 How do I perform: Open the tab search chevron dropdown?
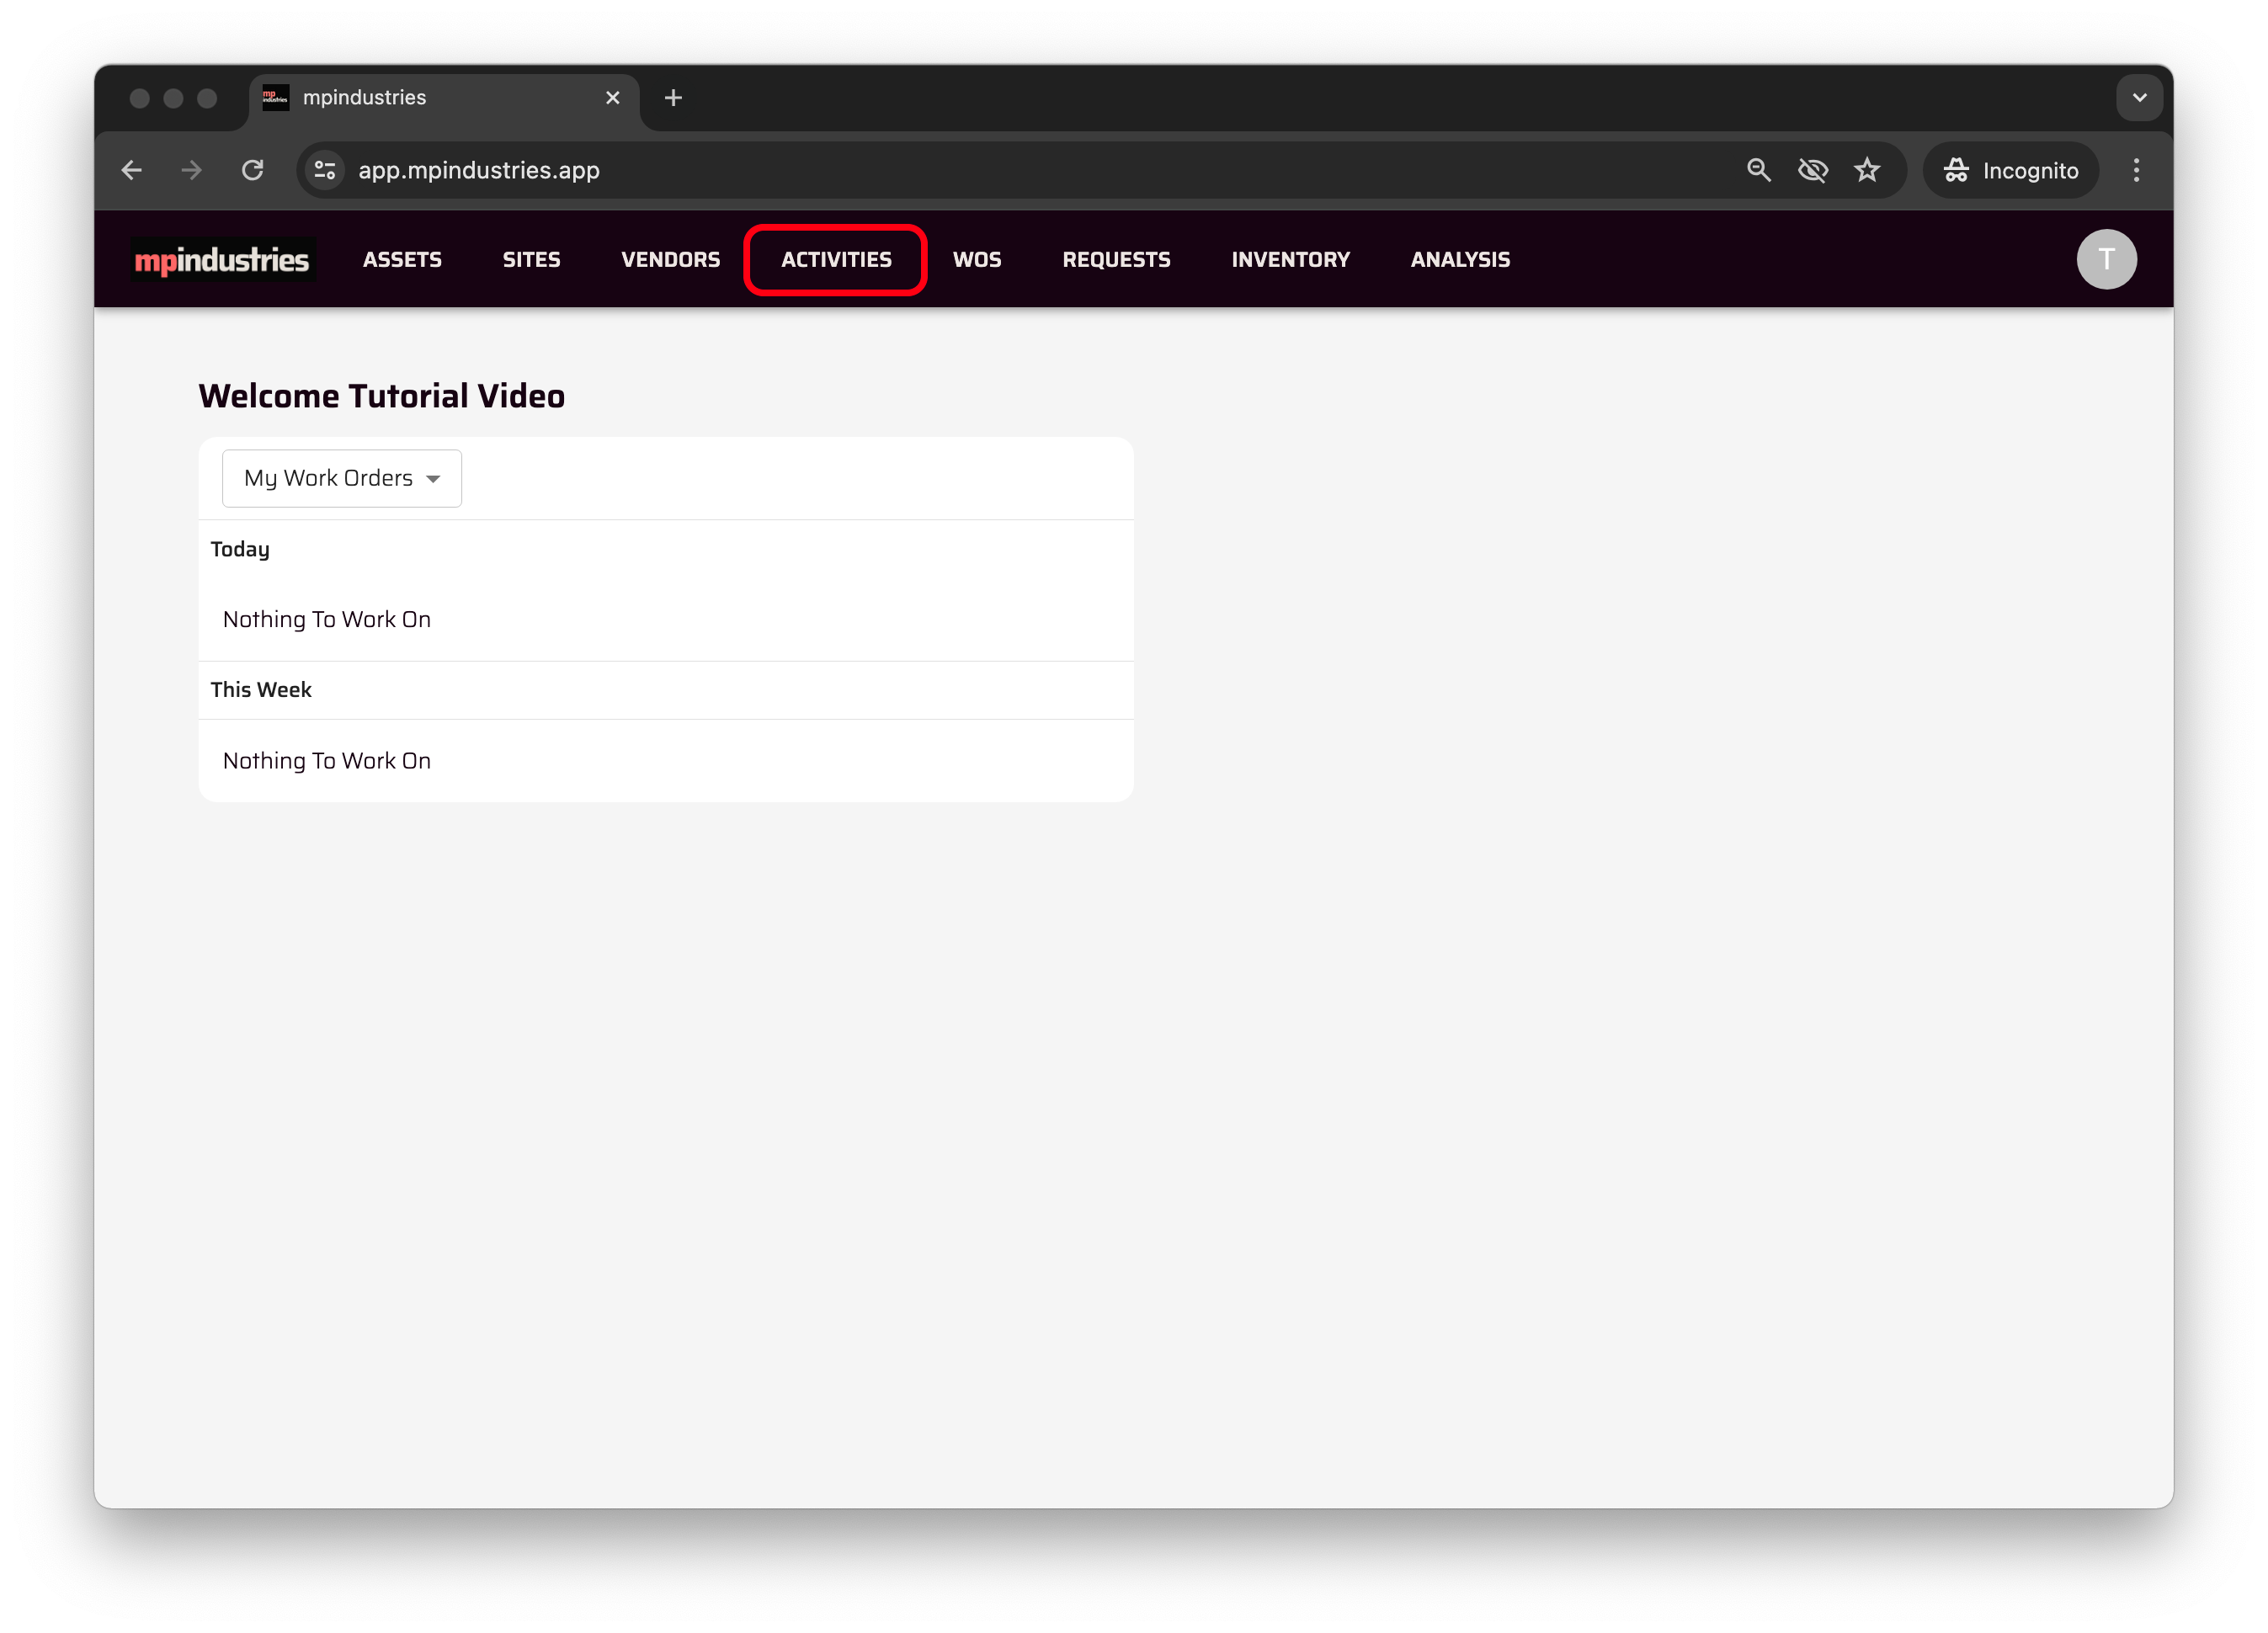[x=2139, y=98]
